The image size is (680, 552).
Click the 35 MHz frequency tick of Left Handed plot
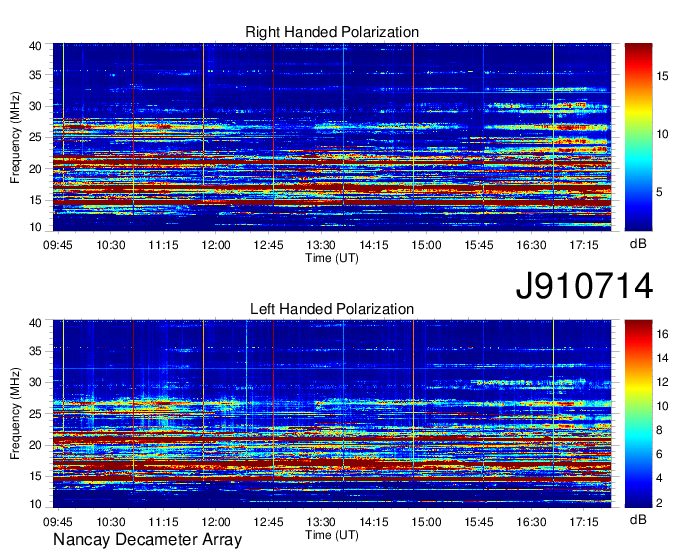click(x=35, y=351)
